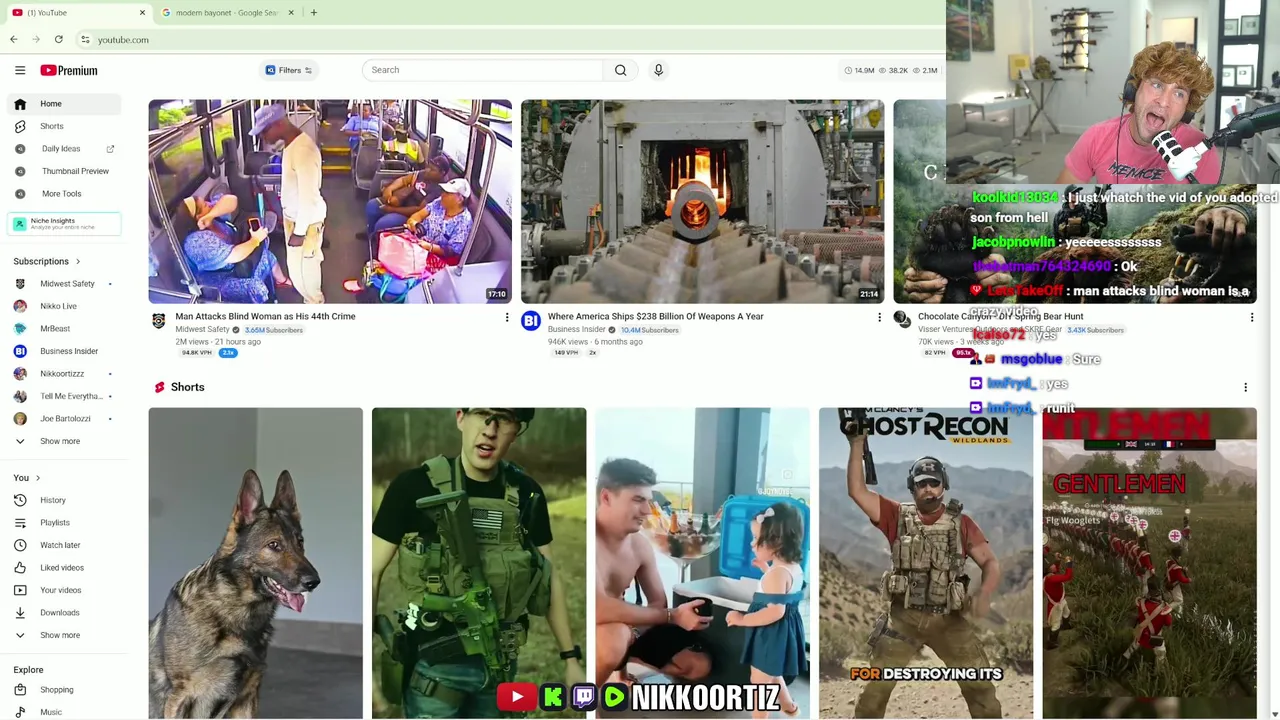The width and height of the screenshot is (1280, 720).
Task: Open the Filters button
Action: [x=289, y=70]
